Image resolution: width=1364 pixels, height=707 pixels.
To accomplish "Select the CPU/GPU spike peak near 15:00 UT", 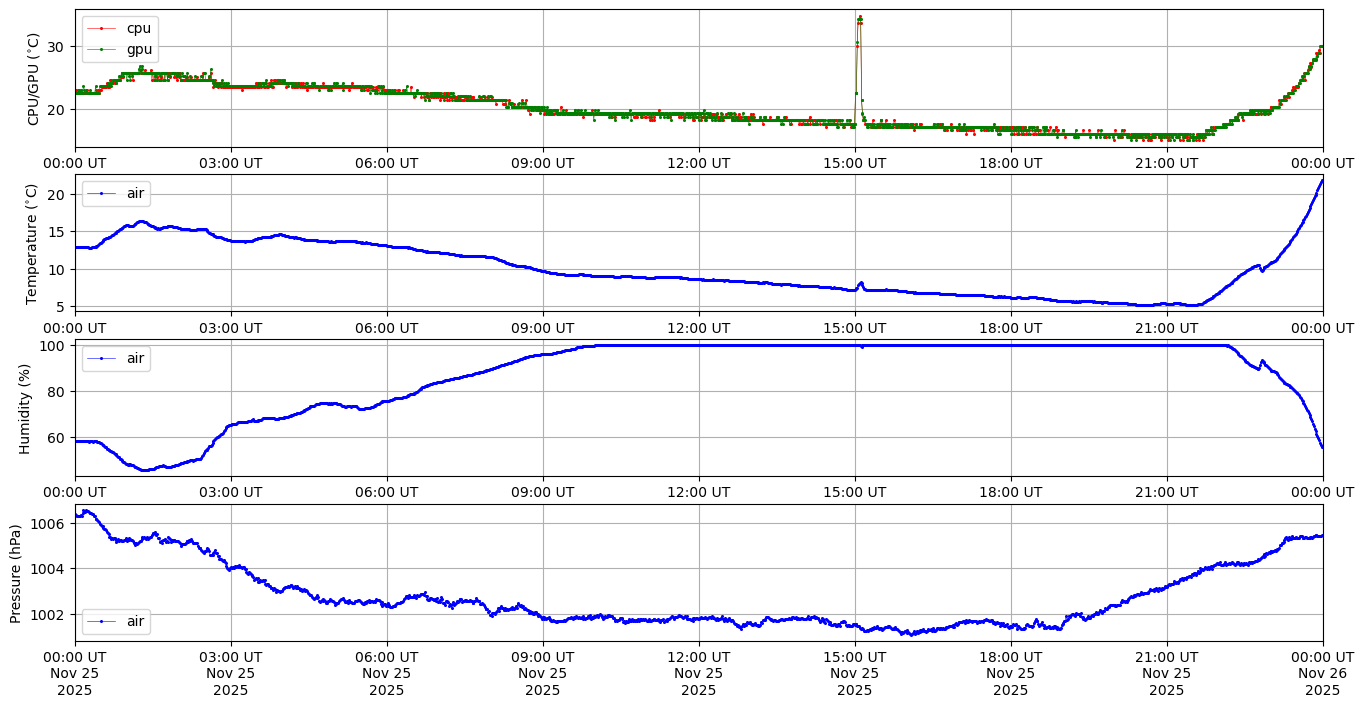I will pyautogui.click(x=860, y=18).
